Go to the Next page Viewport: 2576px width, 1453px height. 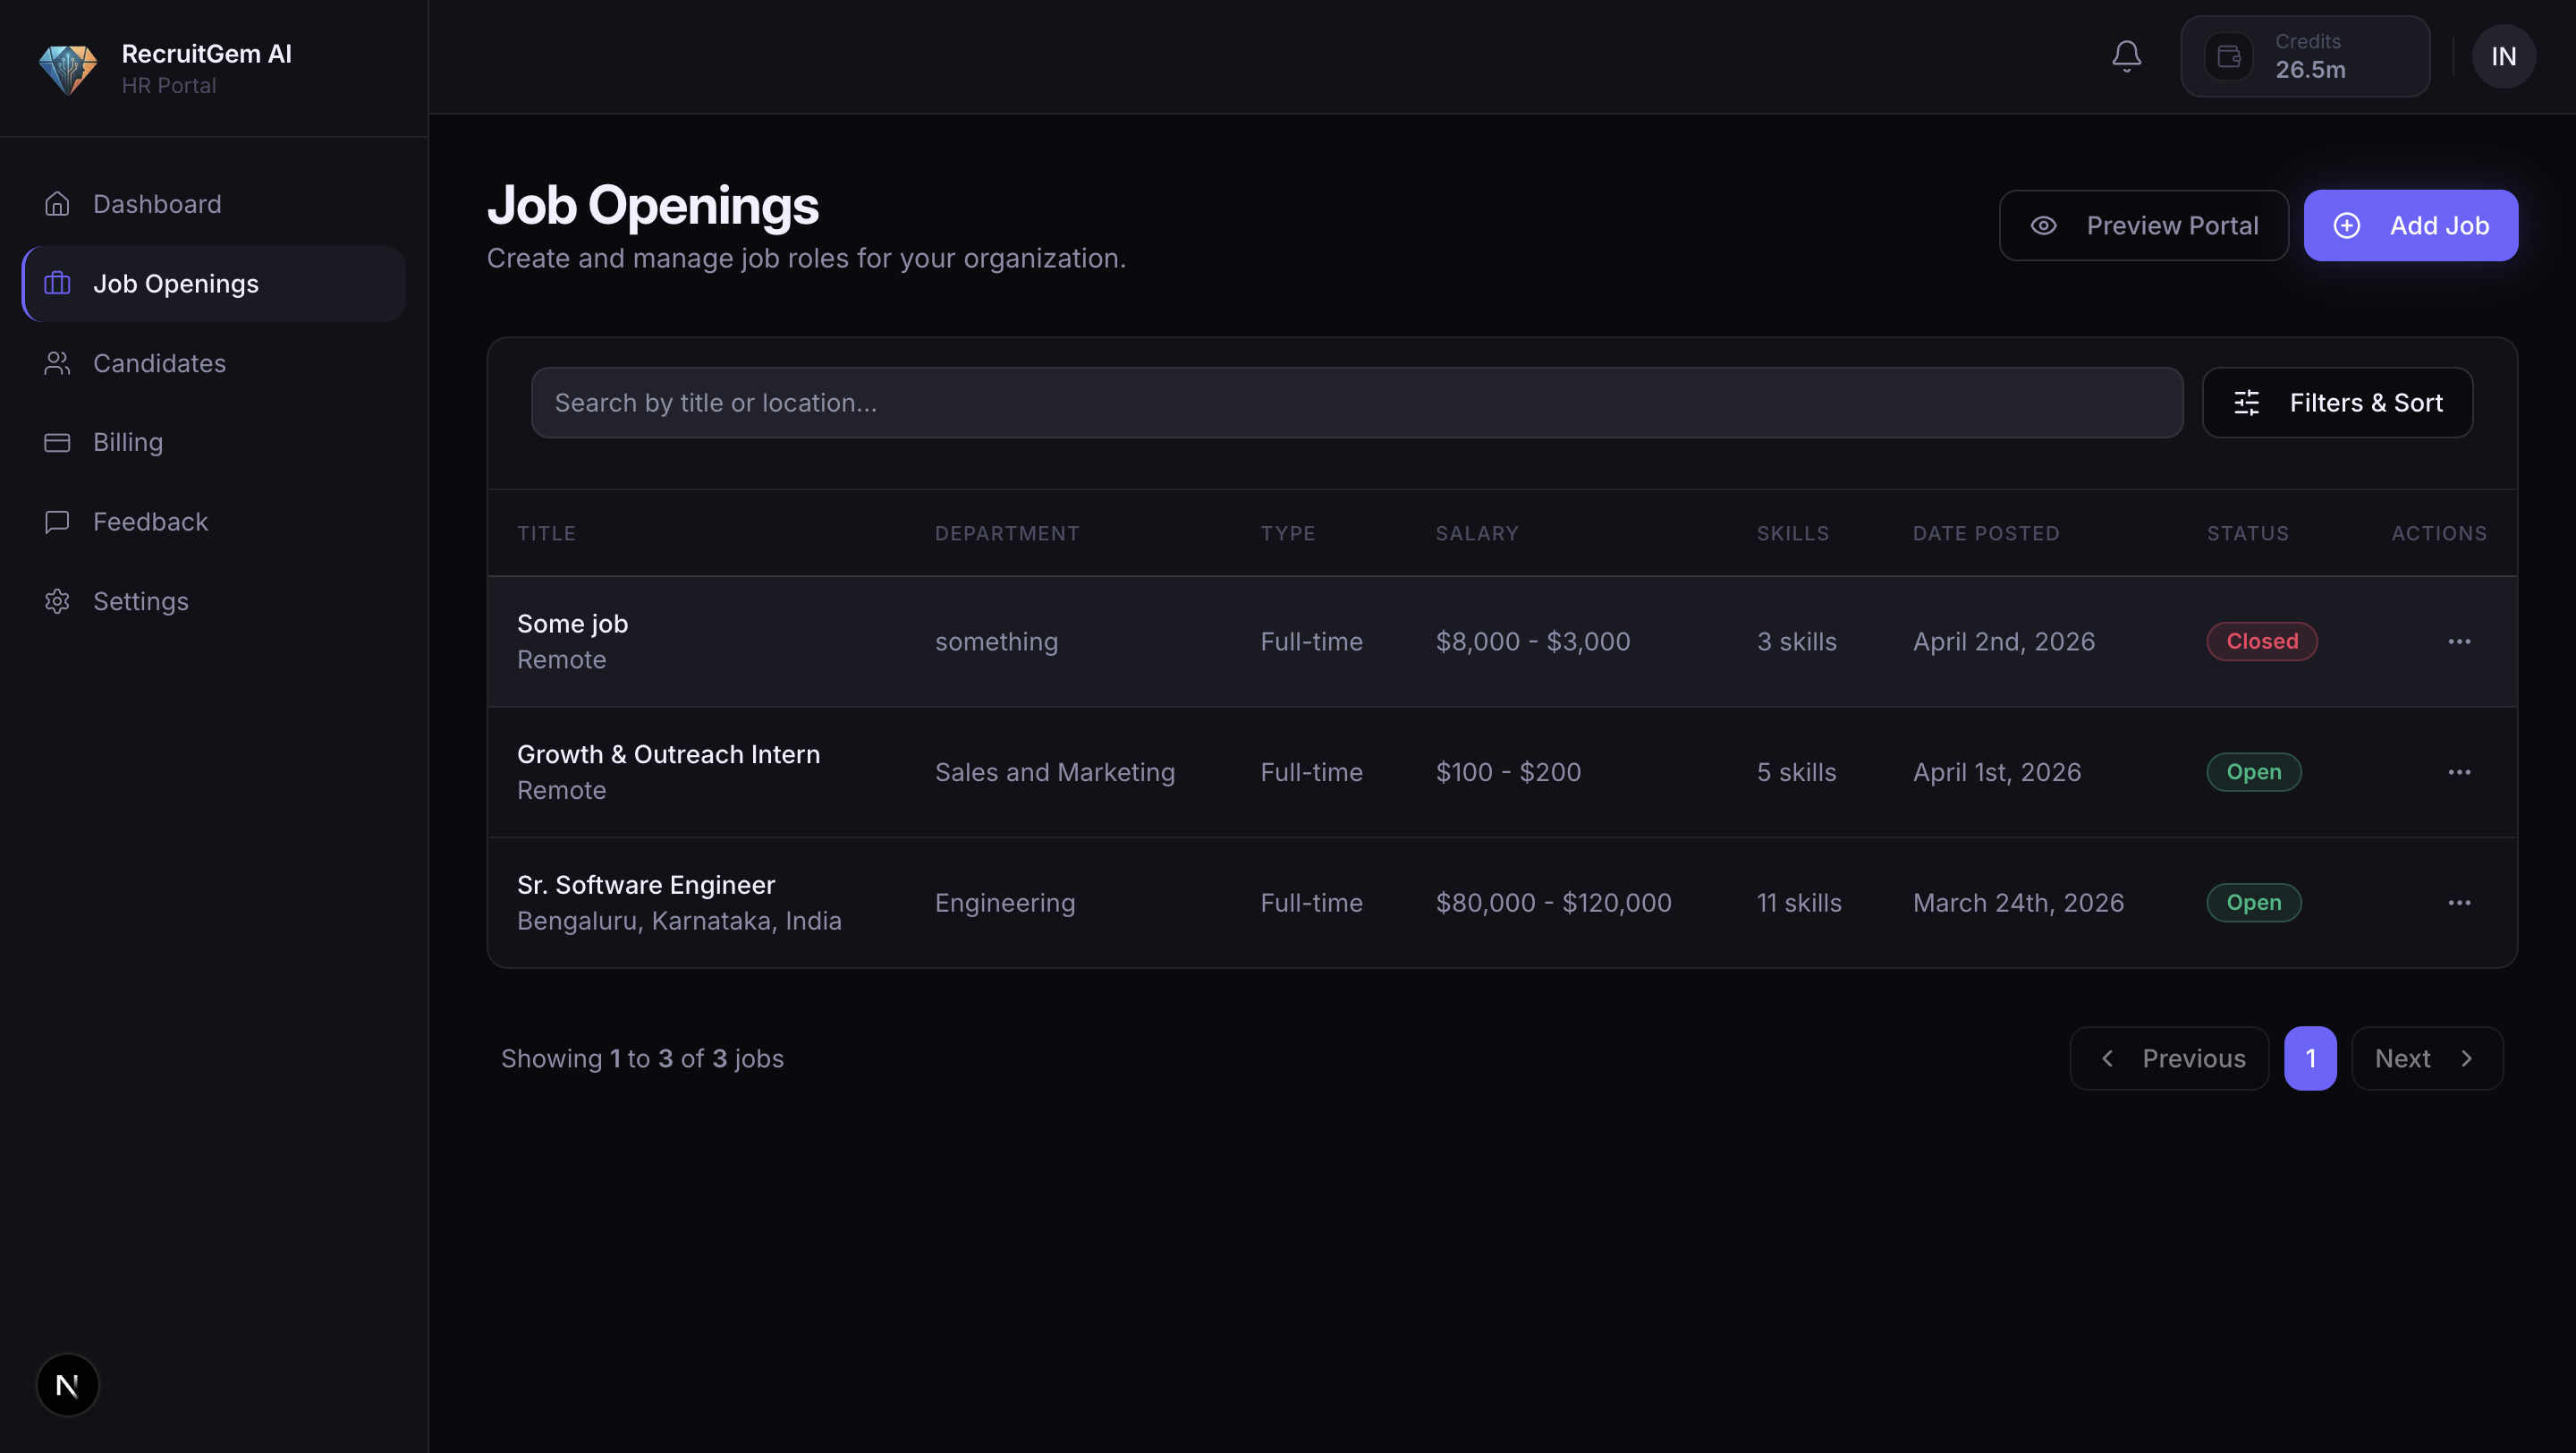pos(2426,1058)
